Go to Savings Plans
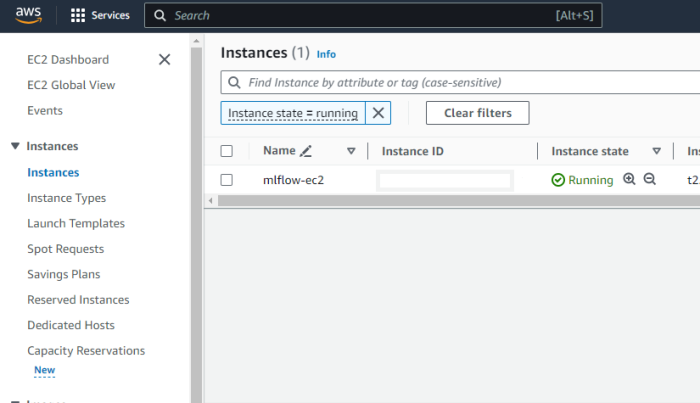 (x=64, y=274)
